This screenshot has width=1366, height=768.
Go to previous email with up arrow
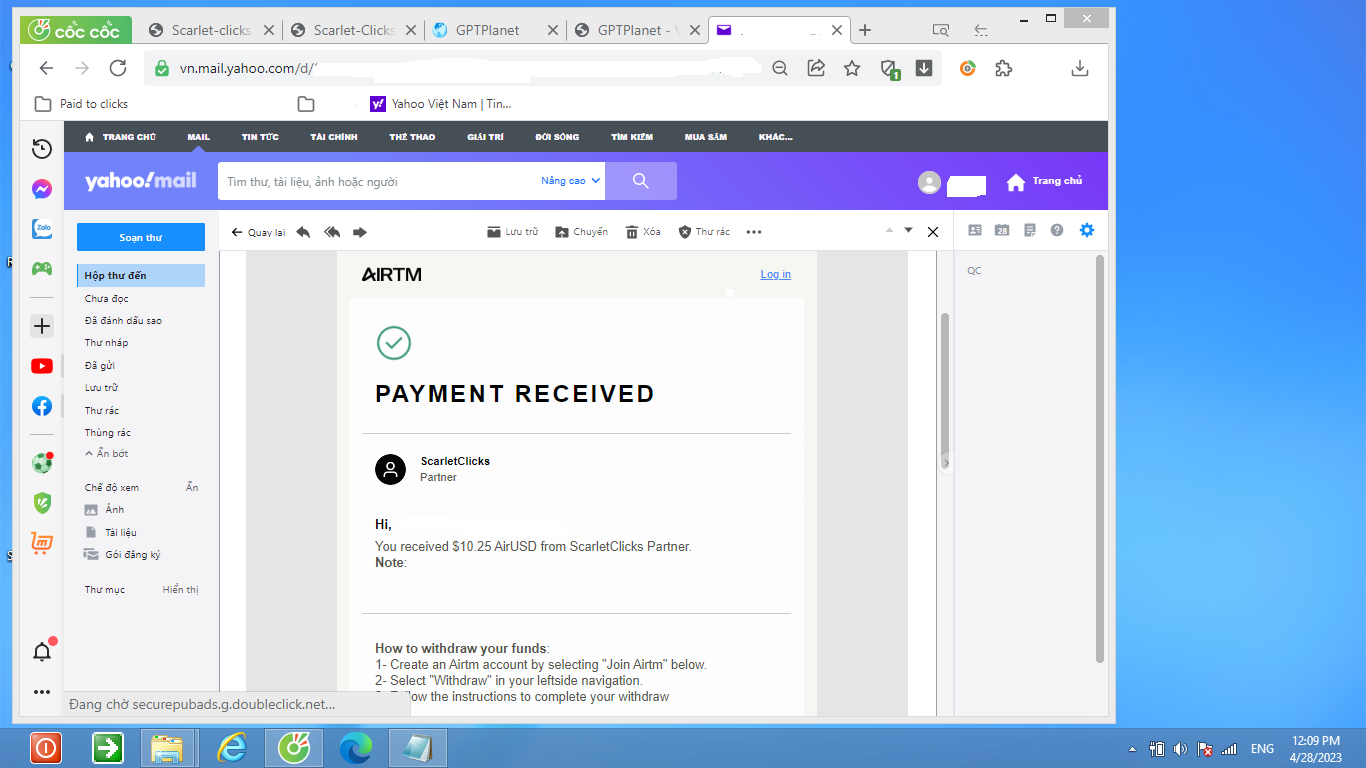[888, 230]
